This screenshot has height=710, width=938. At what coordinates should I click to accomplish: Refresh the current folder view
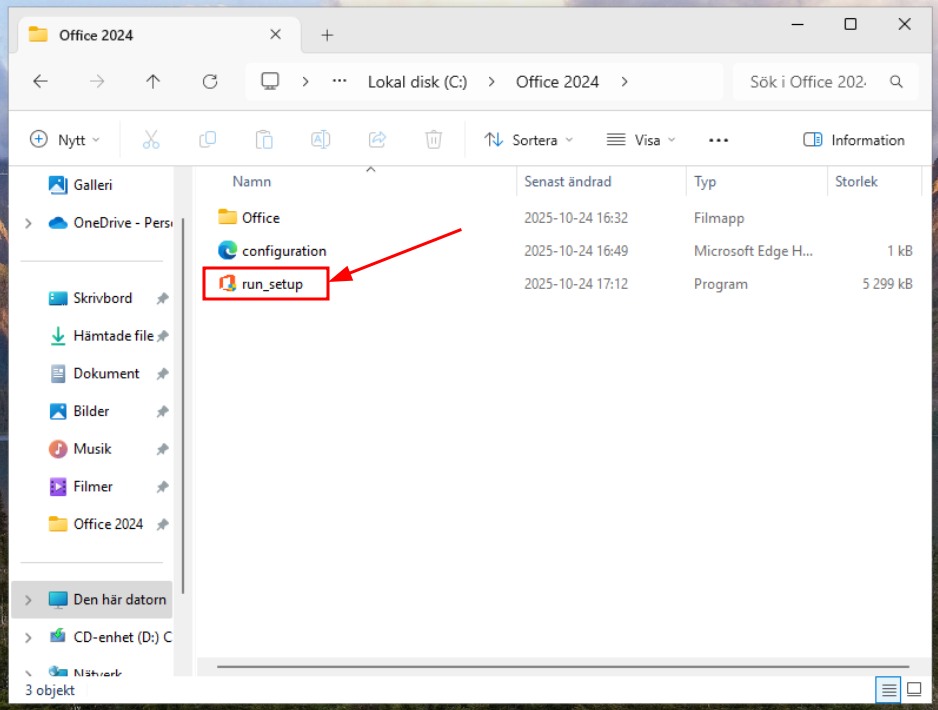pyautogui.click(x=209, y=82)
